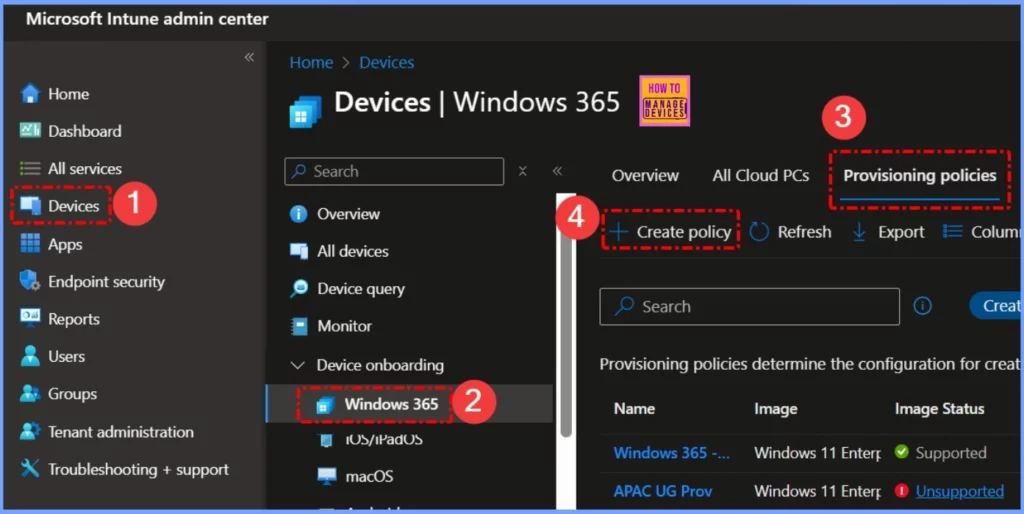Export the provisioning policies list
The width and height of the screenshot is (1024, 514).
[888, 232]
